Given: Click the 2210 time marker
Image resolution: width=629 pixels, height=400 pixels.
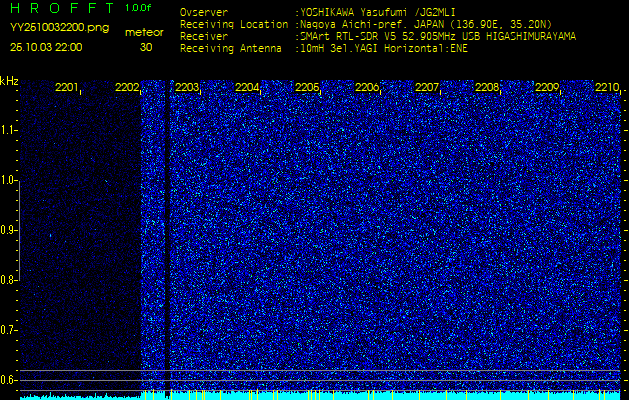Looking at the screenshot, I should coord(607,87).
